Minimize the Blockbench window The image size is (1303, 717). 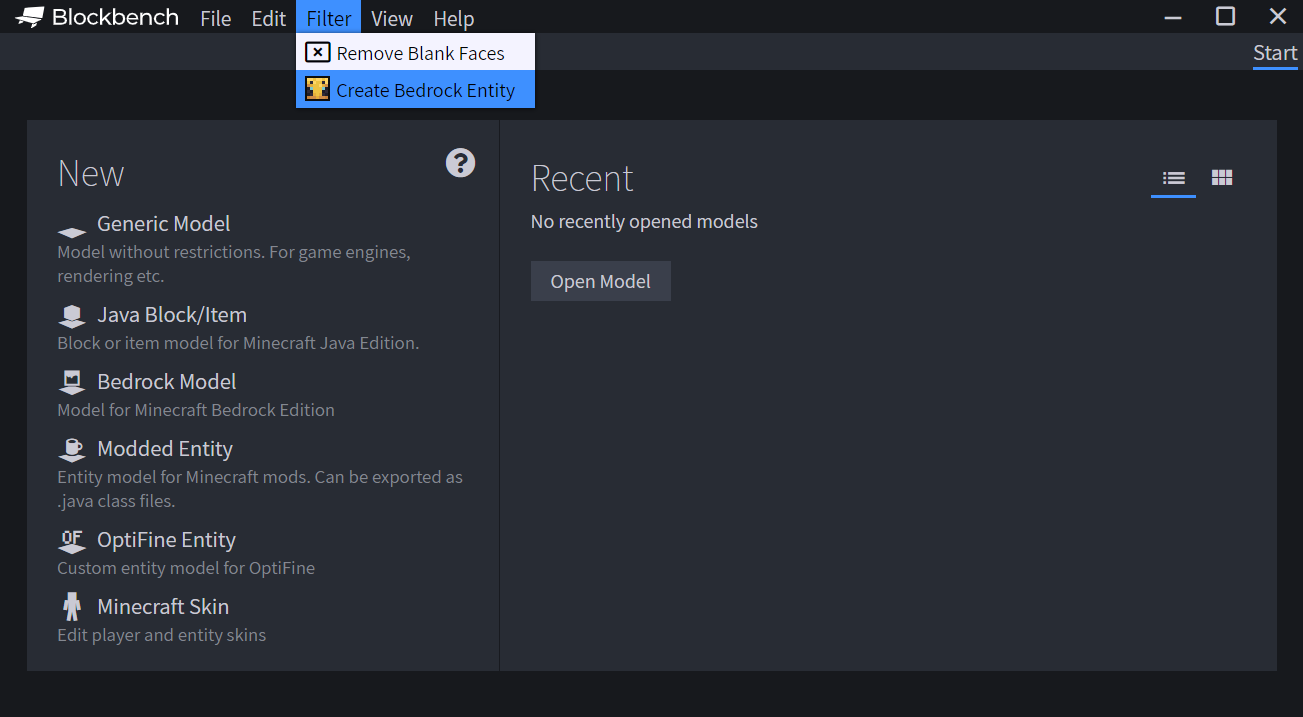click(1174, 16)
